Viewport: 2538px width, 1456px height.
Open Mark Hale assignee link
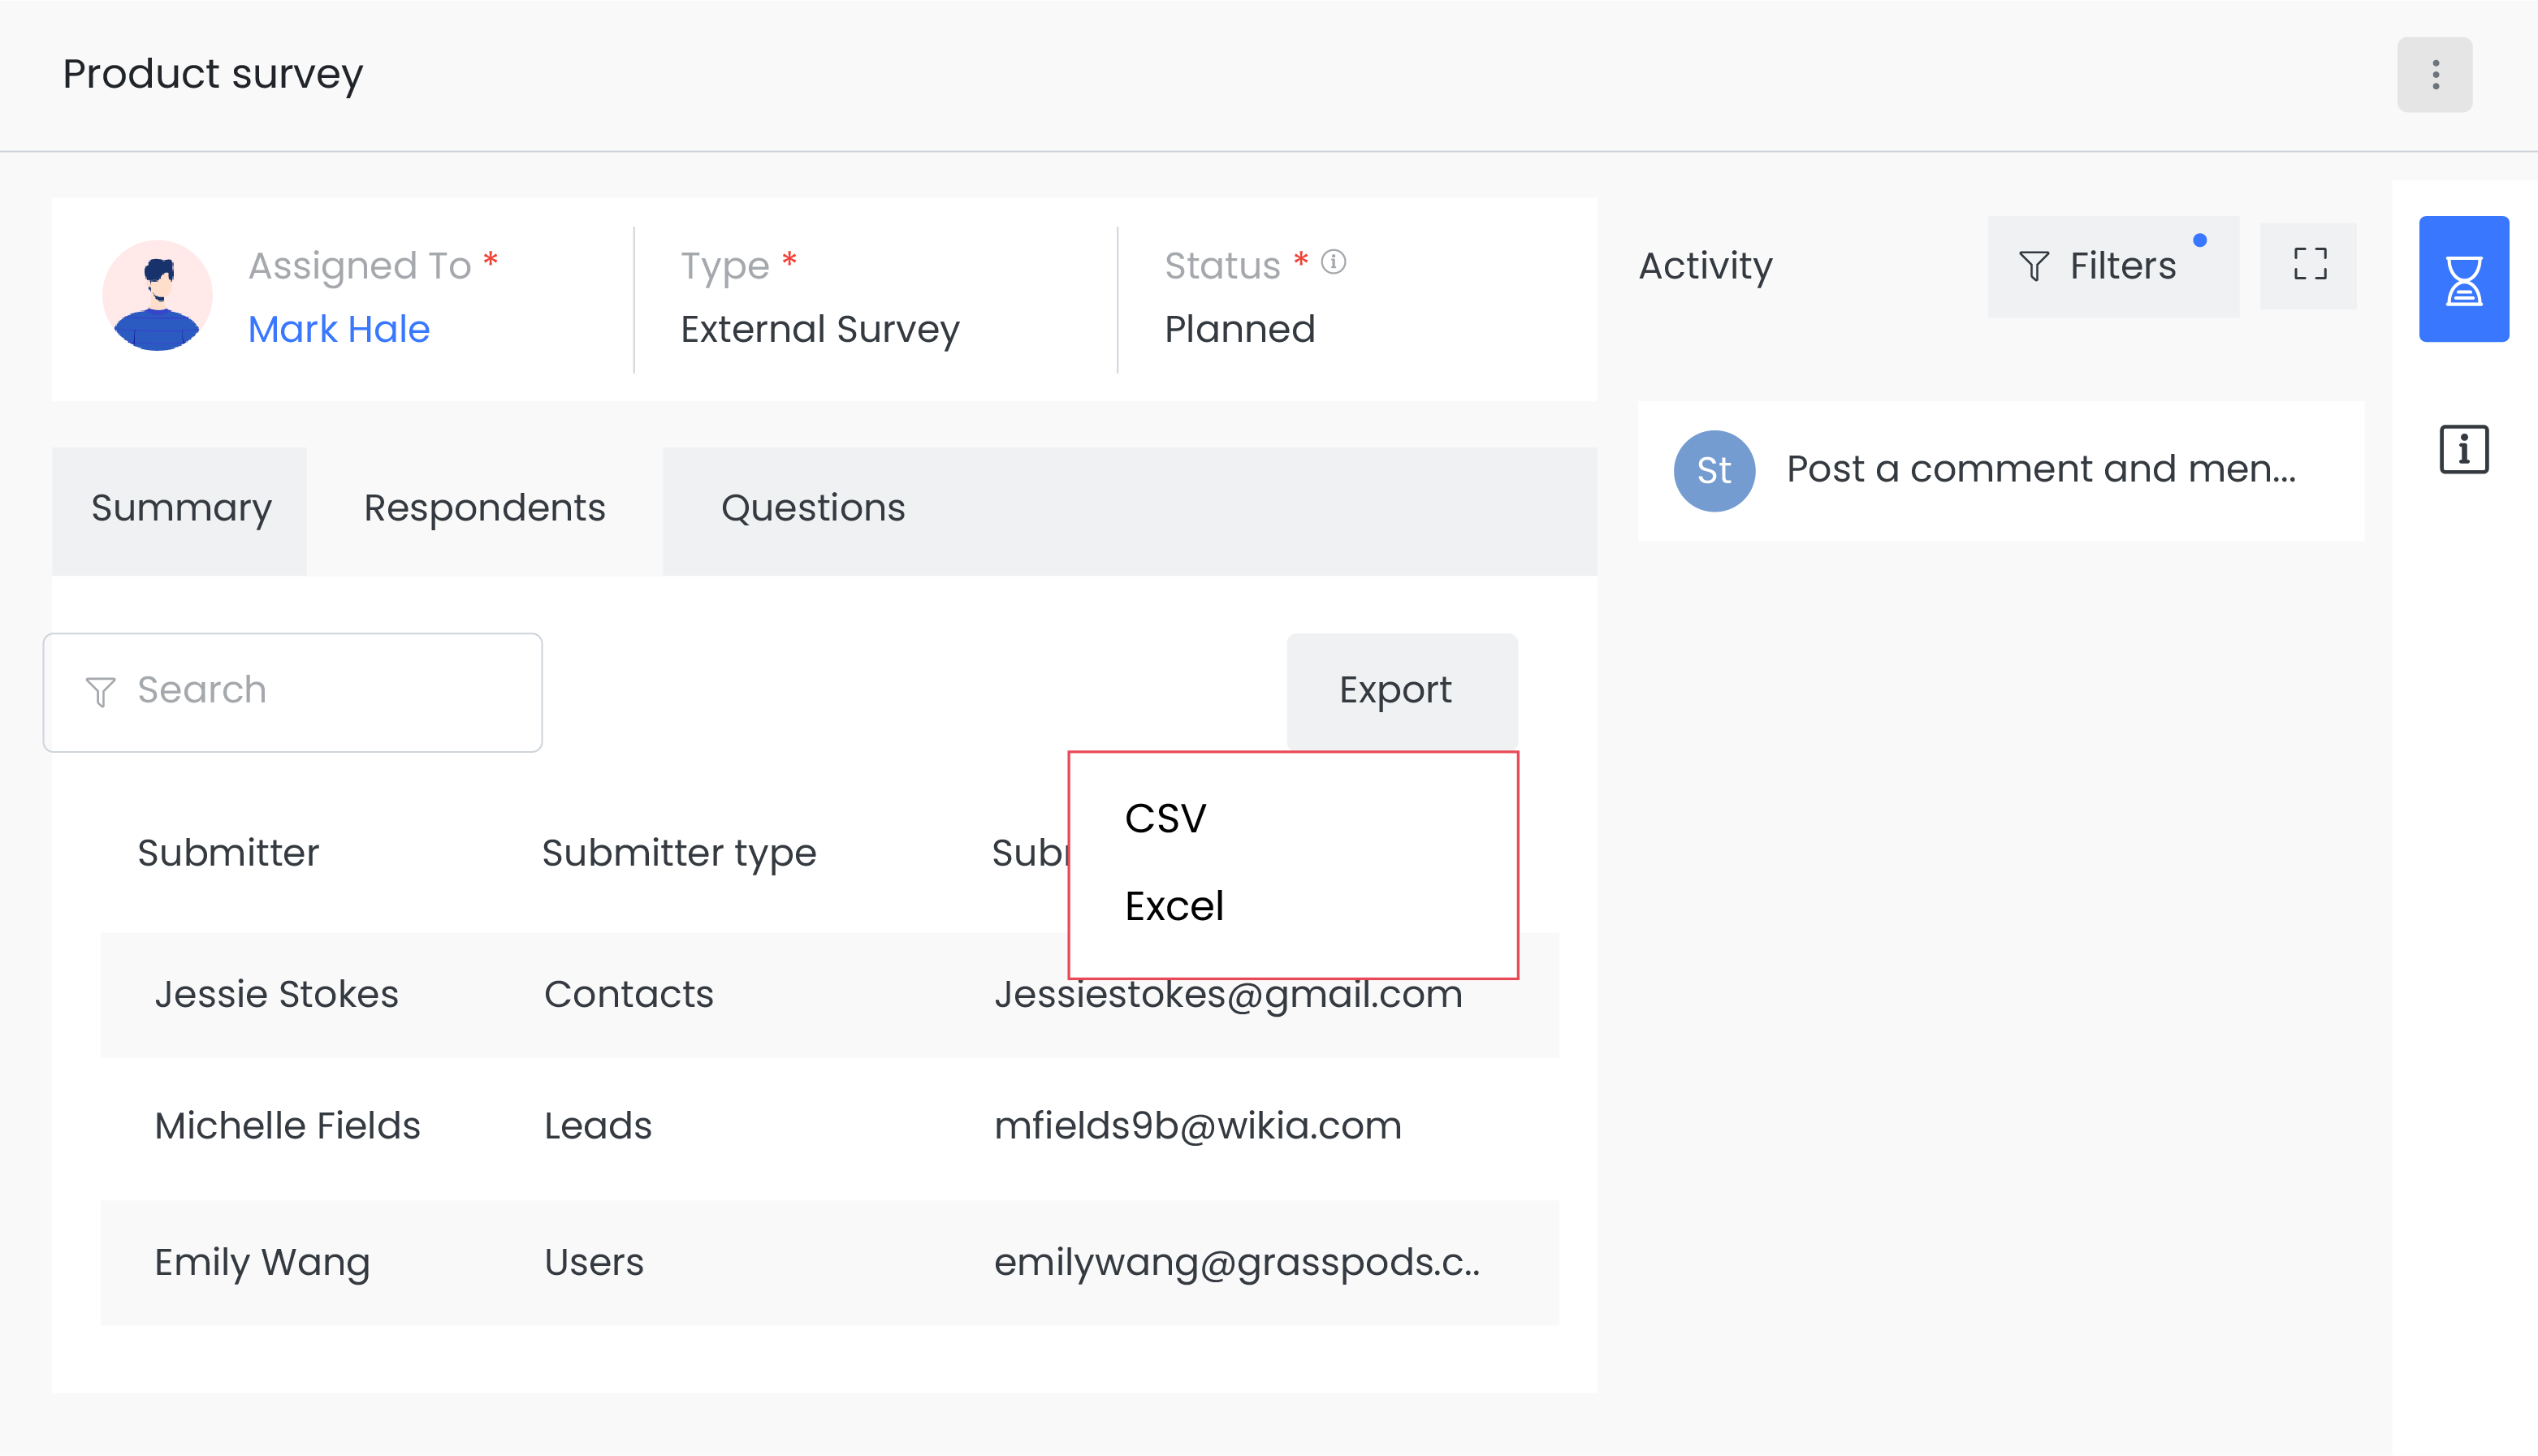tap(339, 329)
